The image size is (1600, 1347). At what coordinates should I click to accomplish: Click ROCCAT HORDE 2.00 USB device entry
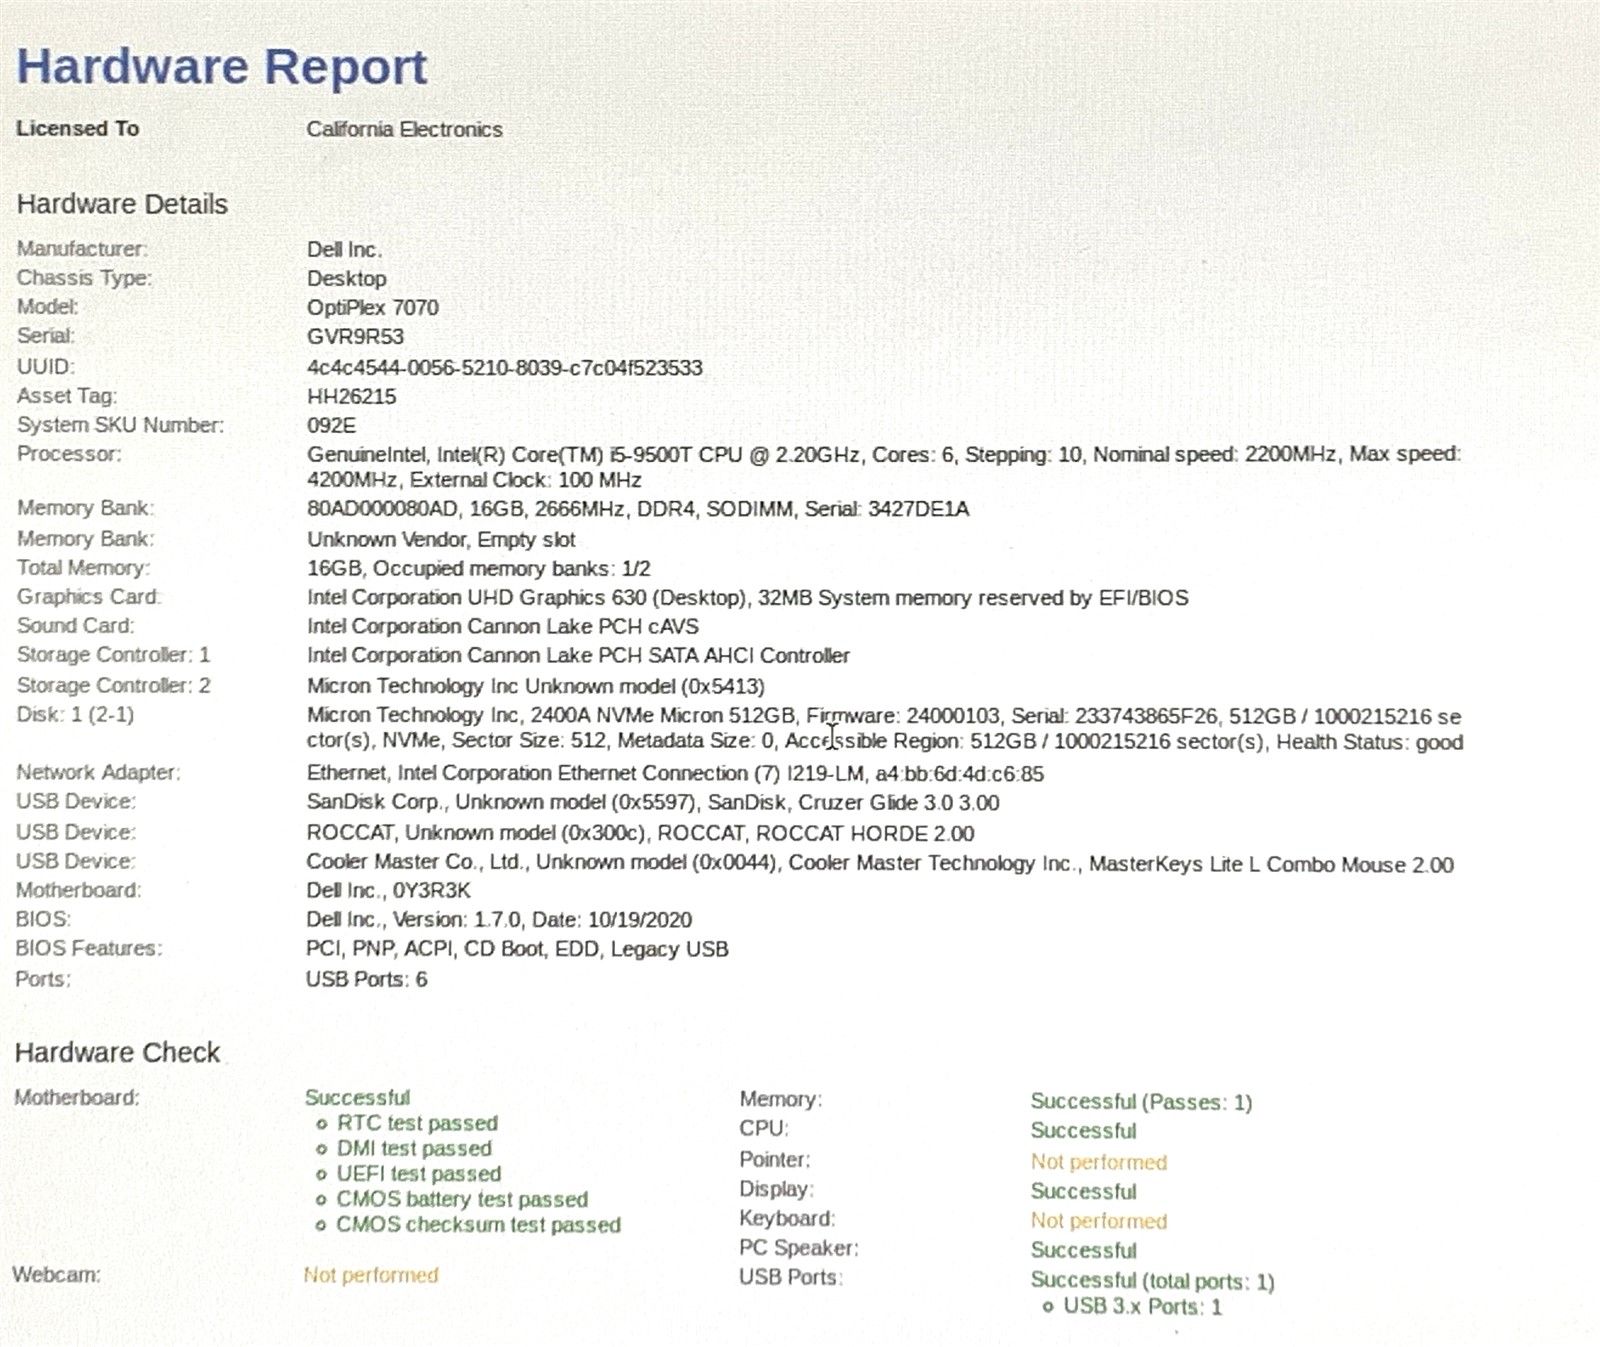640,833
